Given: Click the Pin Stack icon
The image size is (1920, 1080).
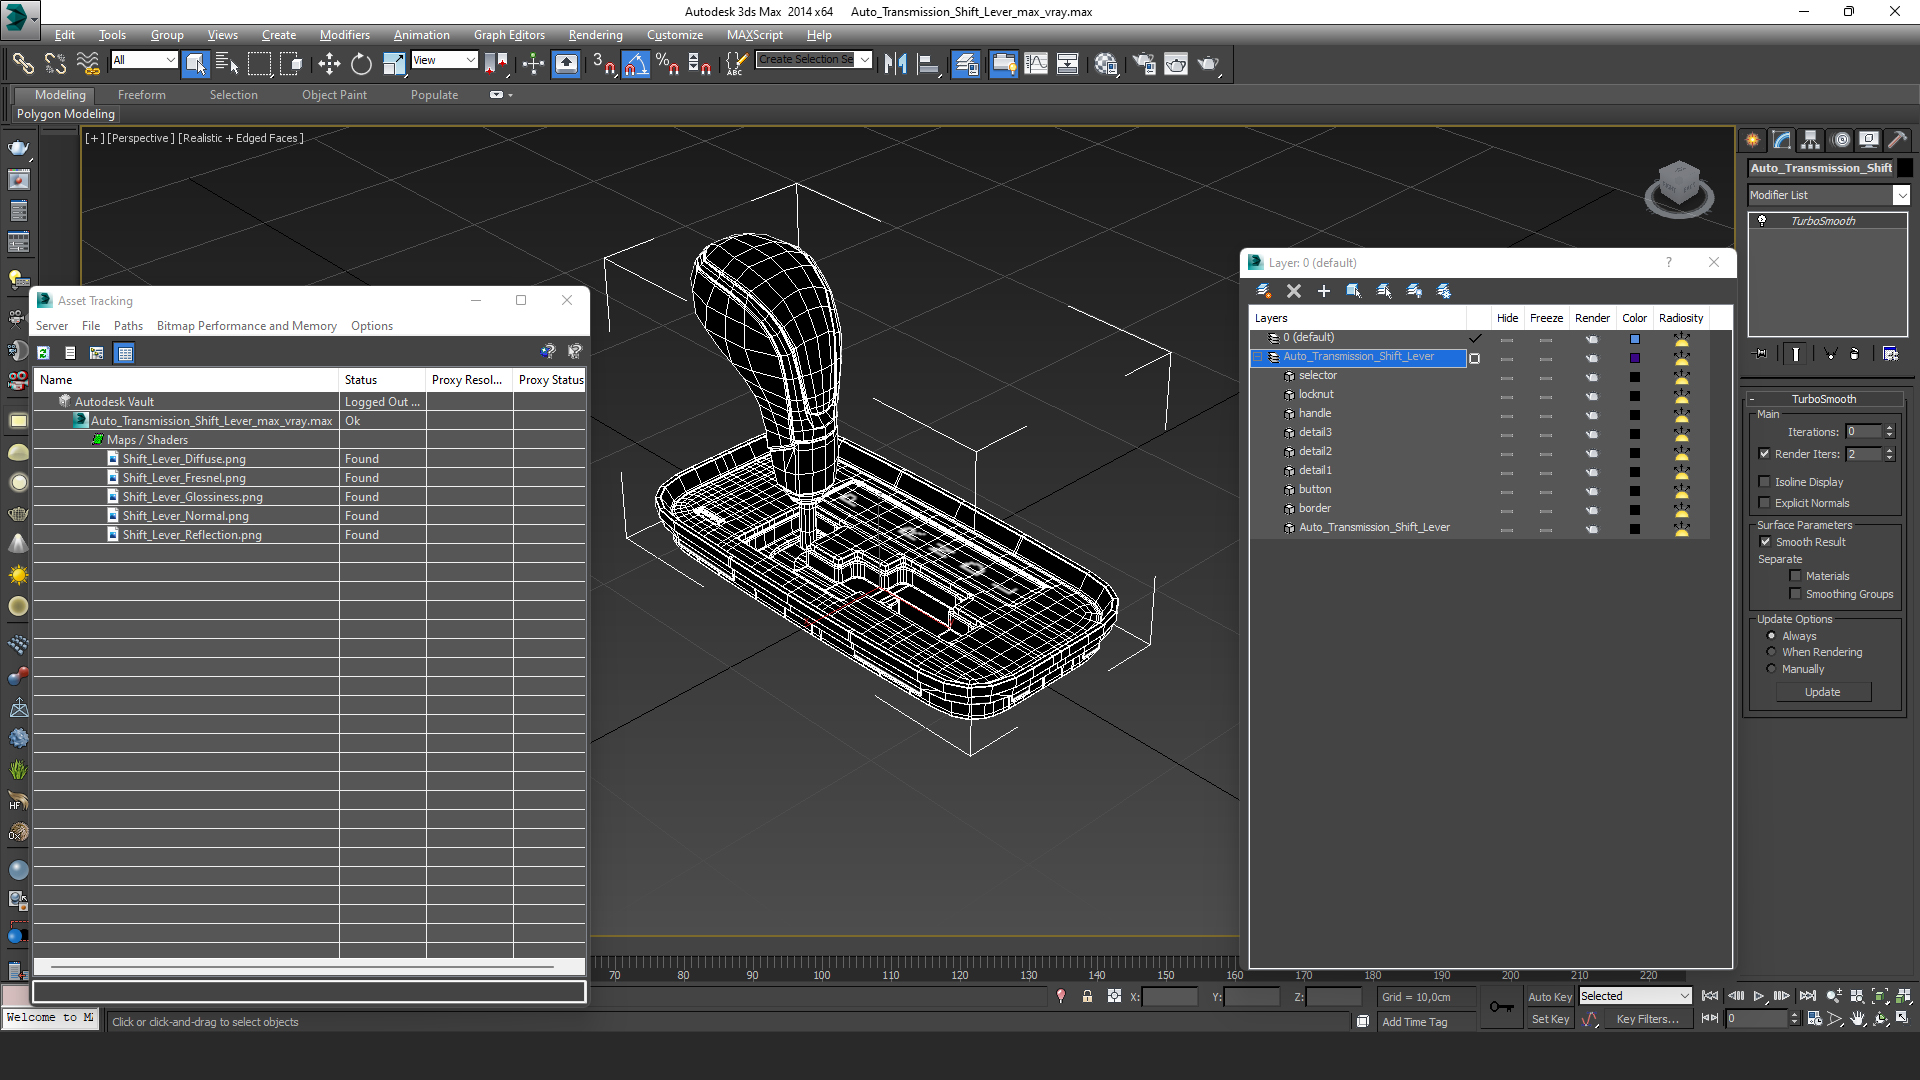Looking at the screenshot, I should pos(1761,354).
